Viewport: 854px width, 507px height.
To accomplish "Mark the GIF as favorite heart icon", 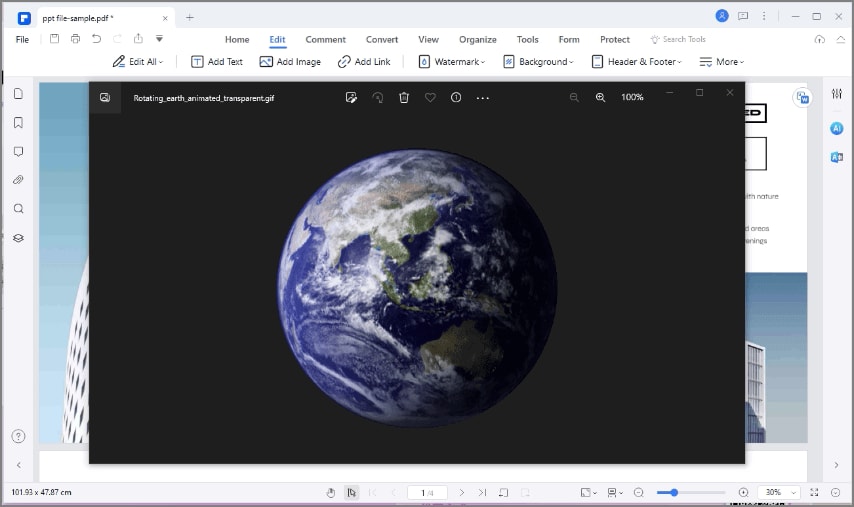I will point(430,97).
